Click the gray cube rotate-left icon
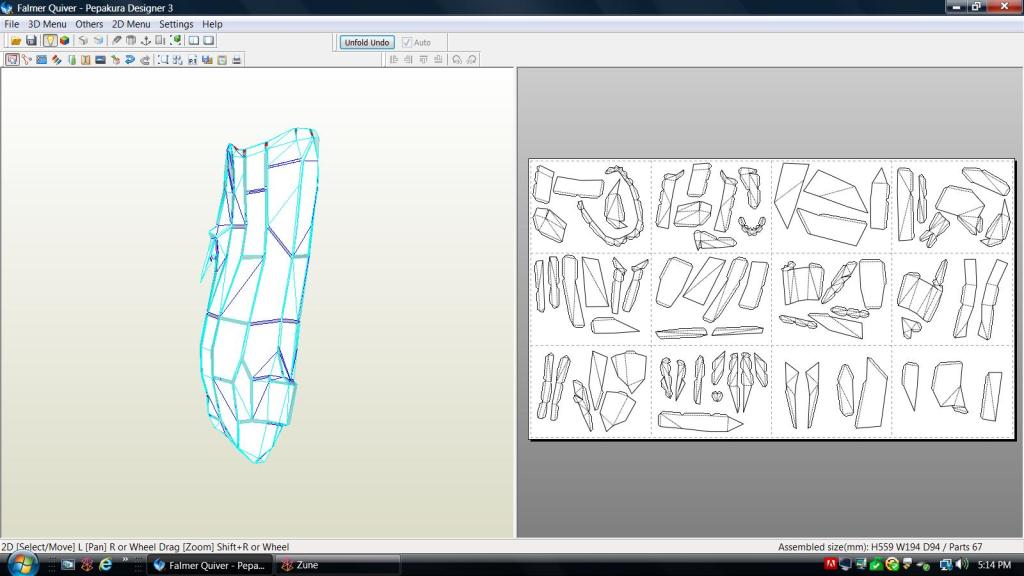The image size is (1024, 576). [83, 40]
